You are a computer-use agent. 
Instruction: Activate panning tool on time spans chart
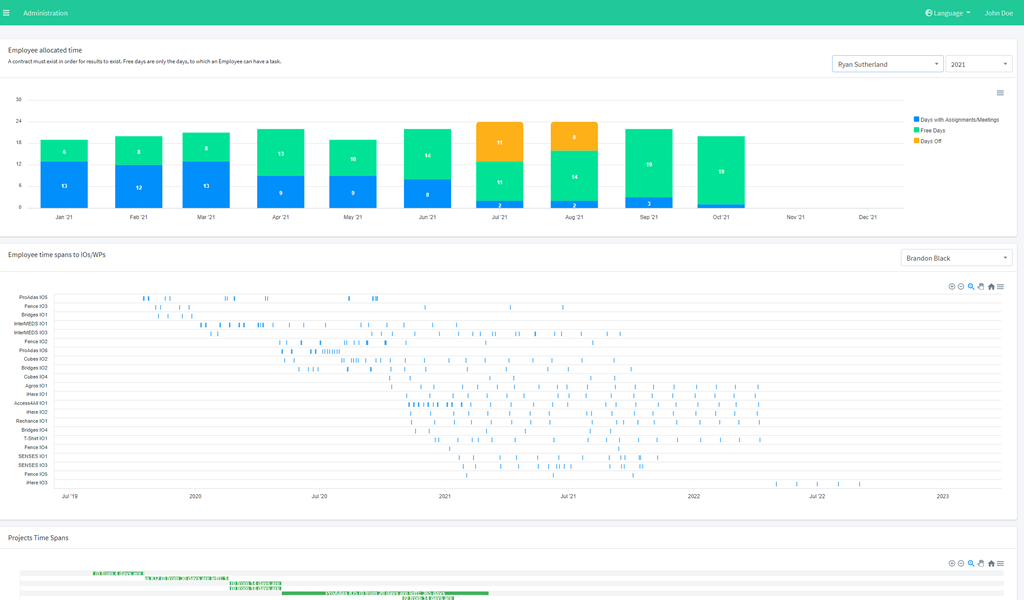click(981, 287)
